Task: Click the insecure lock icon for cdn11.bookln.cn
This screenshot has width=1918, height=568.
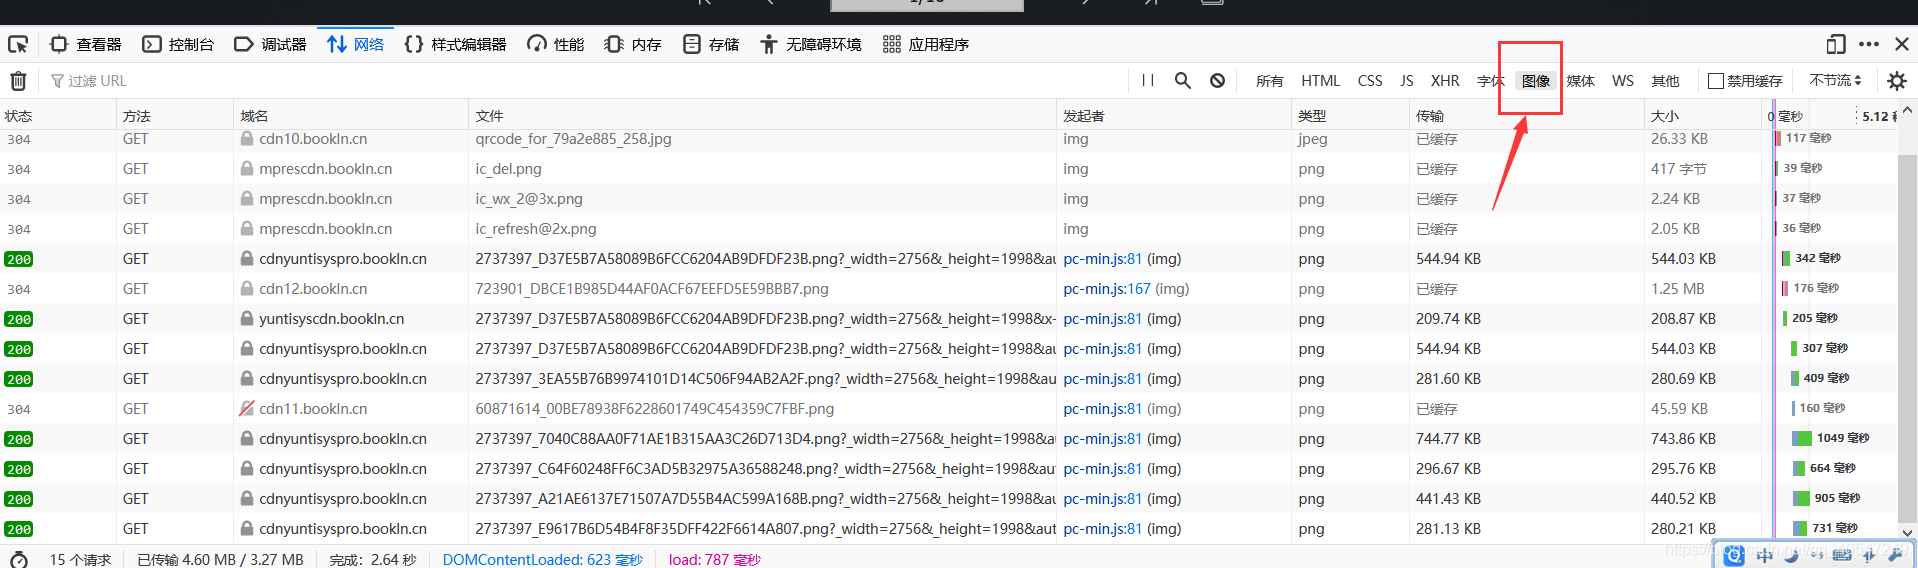Action: [x=247, y=408]
